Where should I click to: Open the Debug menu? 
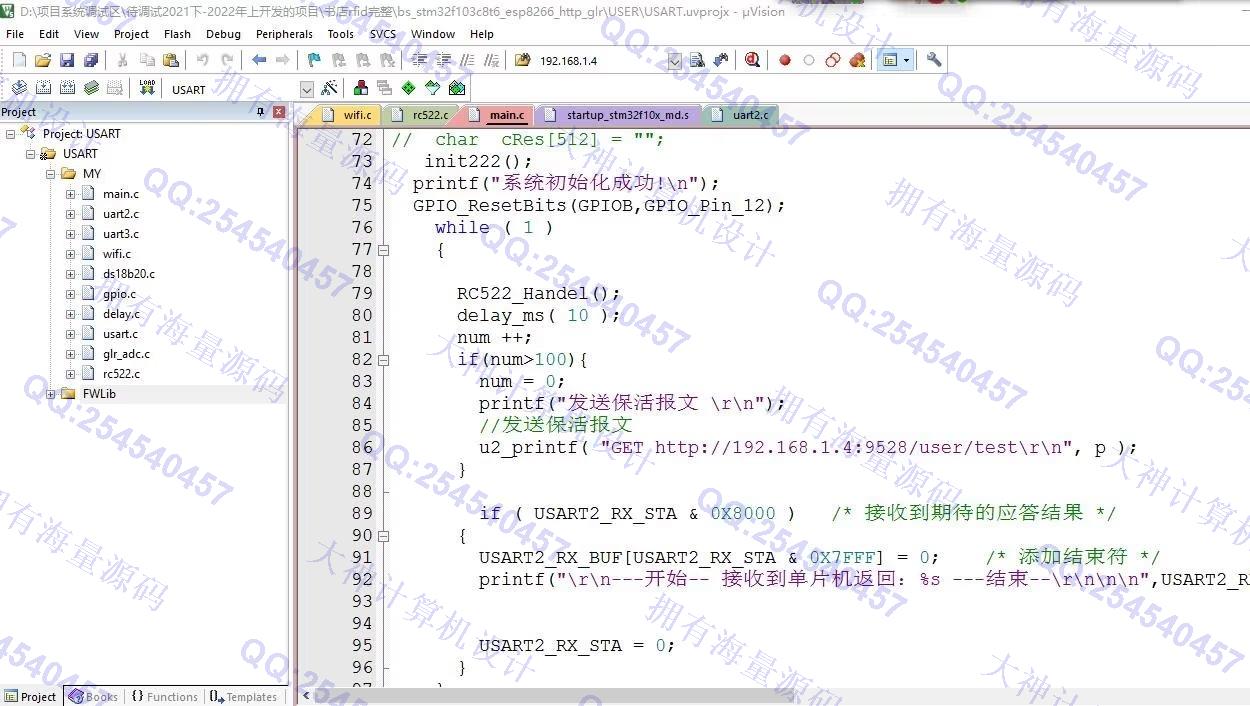[x=223, y=34]
